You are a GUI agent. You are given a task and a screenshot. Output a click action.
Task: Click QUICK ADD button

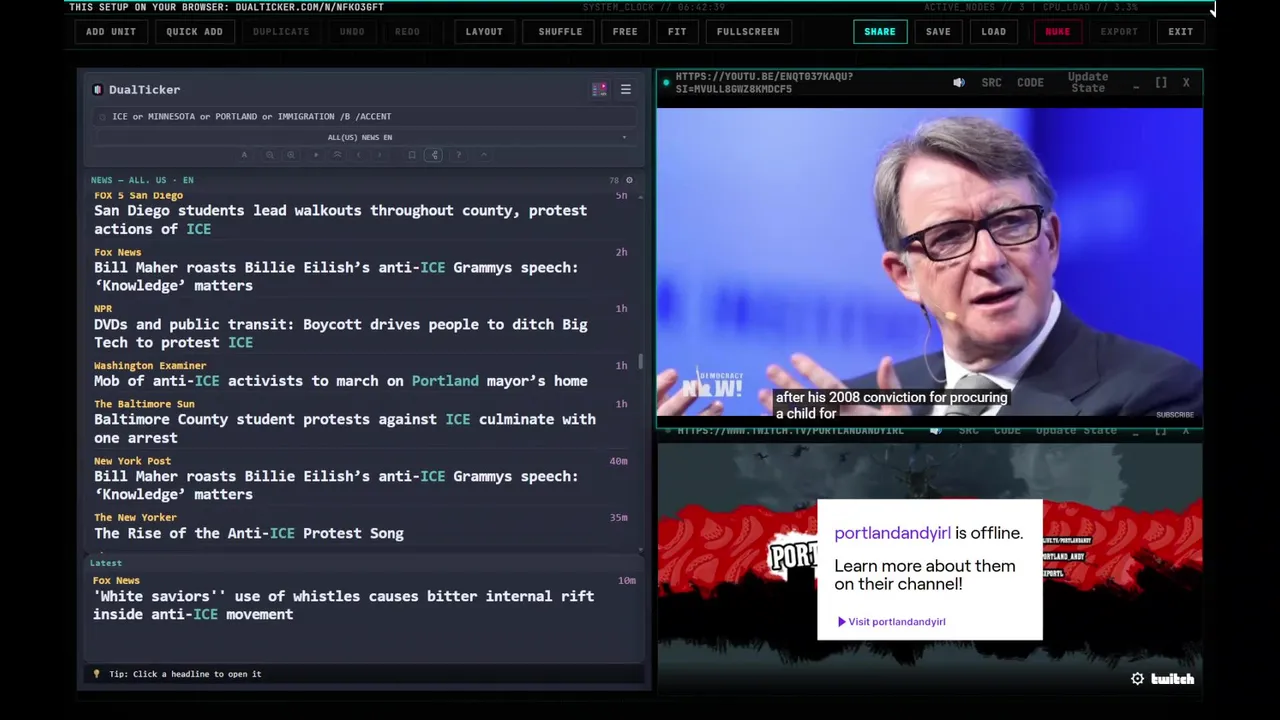(x=195, y=32)
